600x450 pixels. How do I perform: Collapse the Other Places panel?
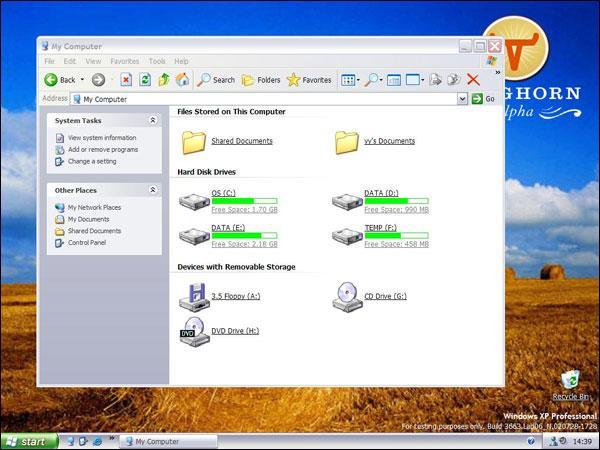point(153,190)
